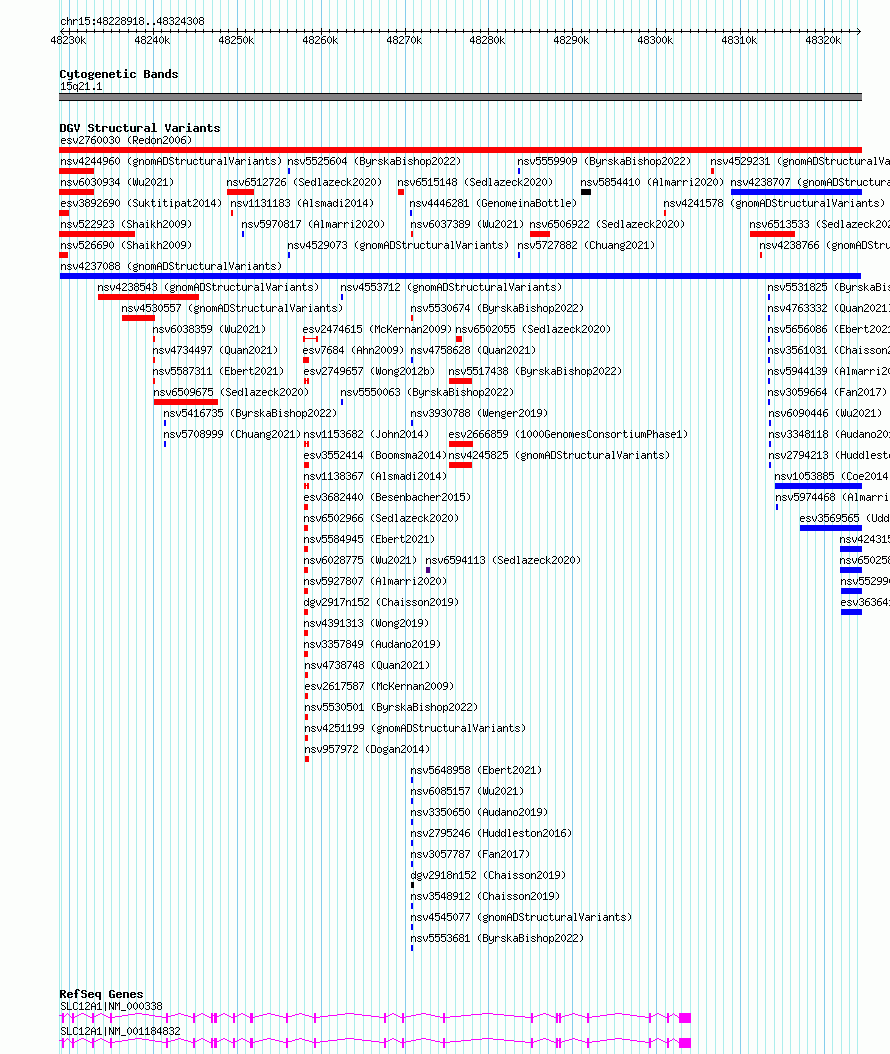Open nsv5553681 (ByrskaBishop2022) variant

(x=497, y=938)
